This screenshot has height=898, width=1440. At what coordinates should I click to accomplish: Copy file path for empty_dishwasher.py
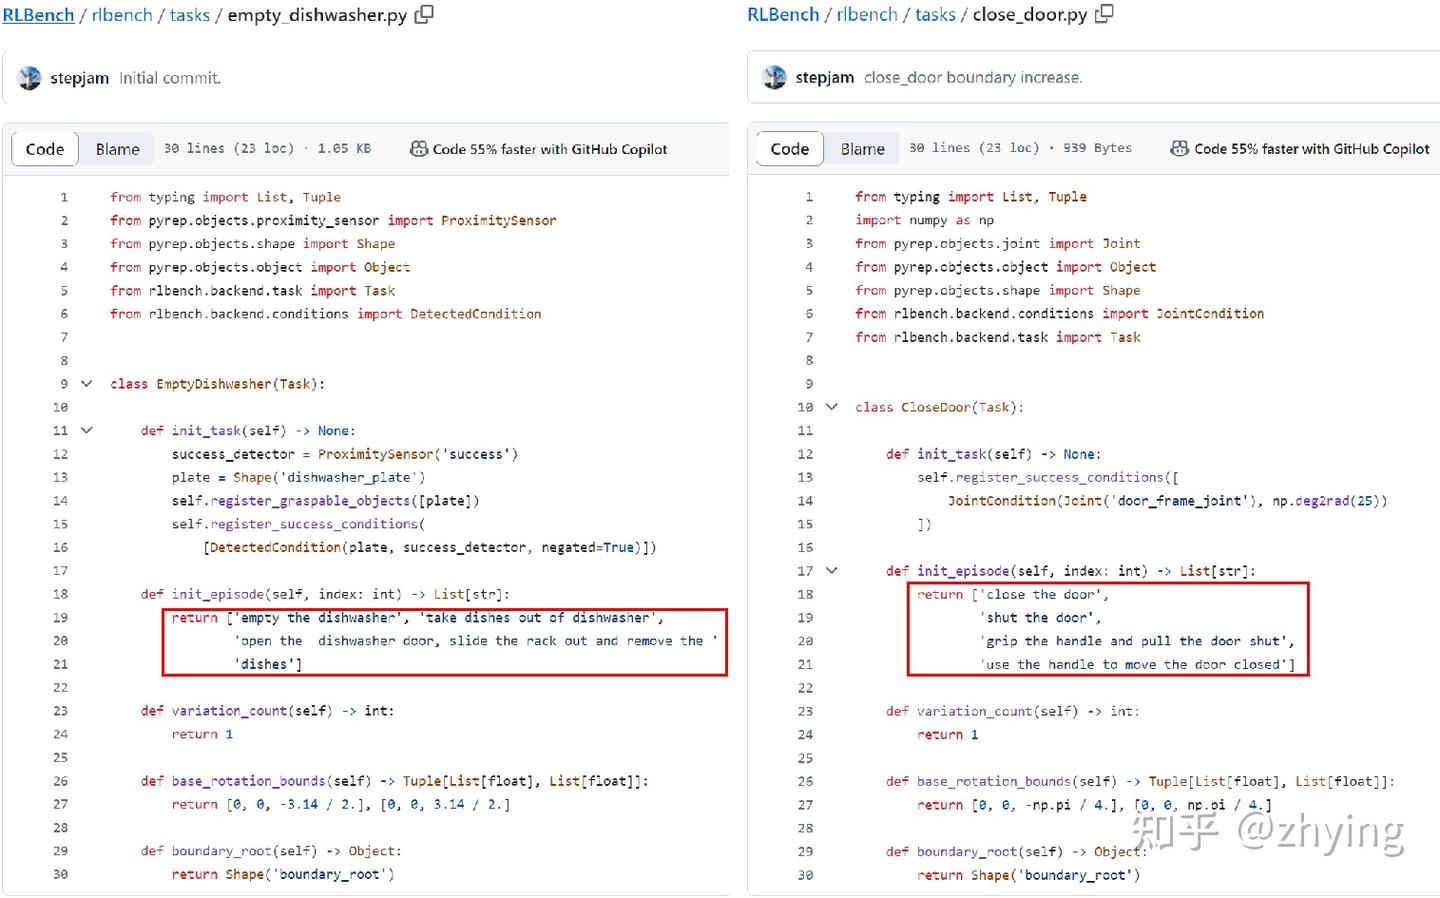423,15
